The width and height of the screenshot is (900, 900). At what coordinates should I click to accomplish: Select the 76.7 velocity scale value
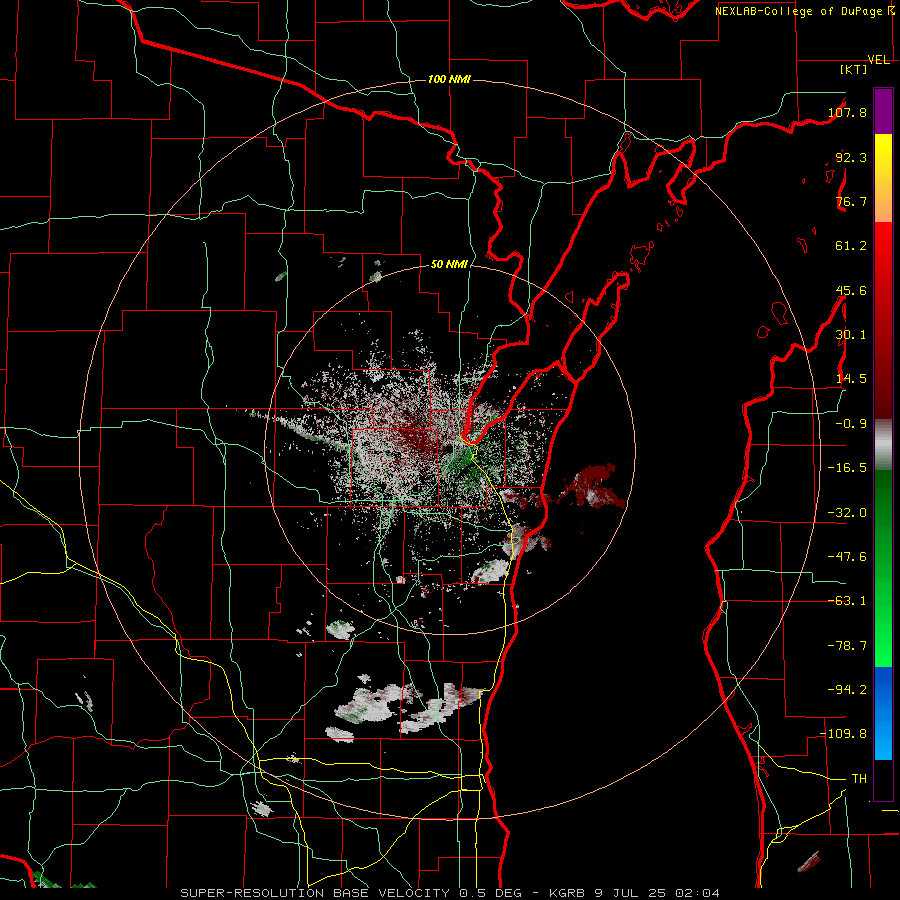click(x=851, y=201)
